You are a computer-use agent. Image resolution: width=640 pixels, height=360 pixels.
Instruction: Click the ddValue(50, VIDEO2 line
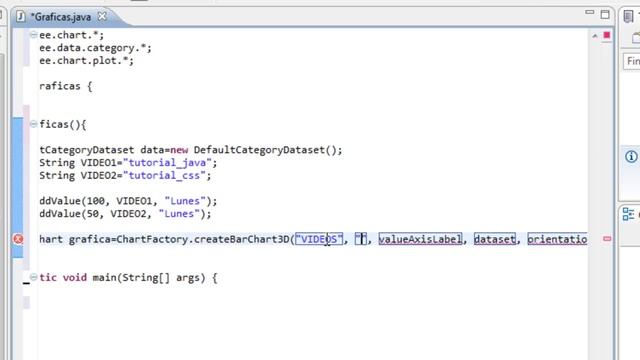[x=125, y=214]
